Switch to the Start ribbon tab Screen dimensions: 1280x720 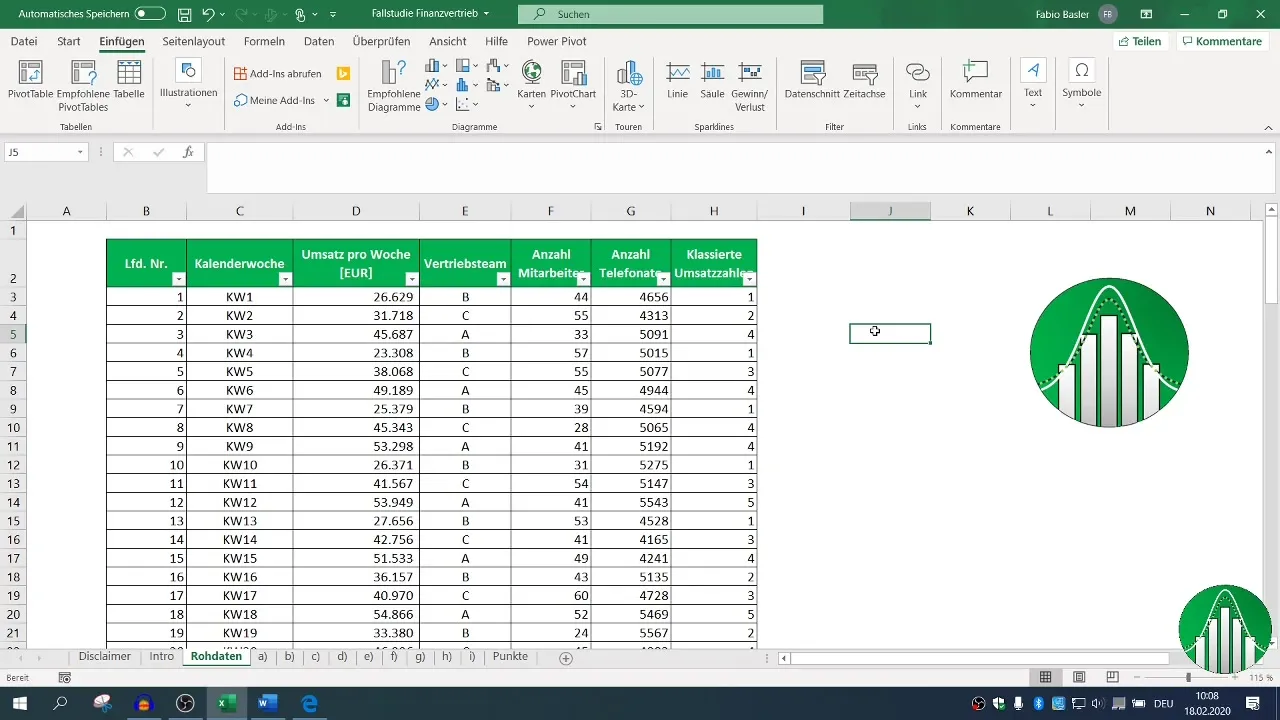(x=69, y=41)
